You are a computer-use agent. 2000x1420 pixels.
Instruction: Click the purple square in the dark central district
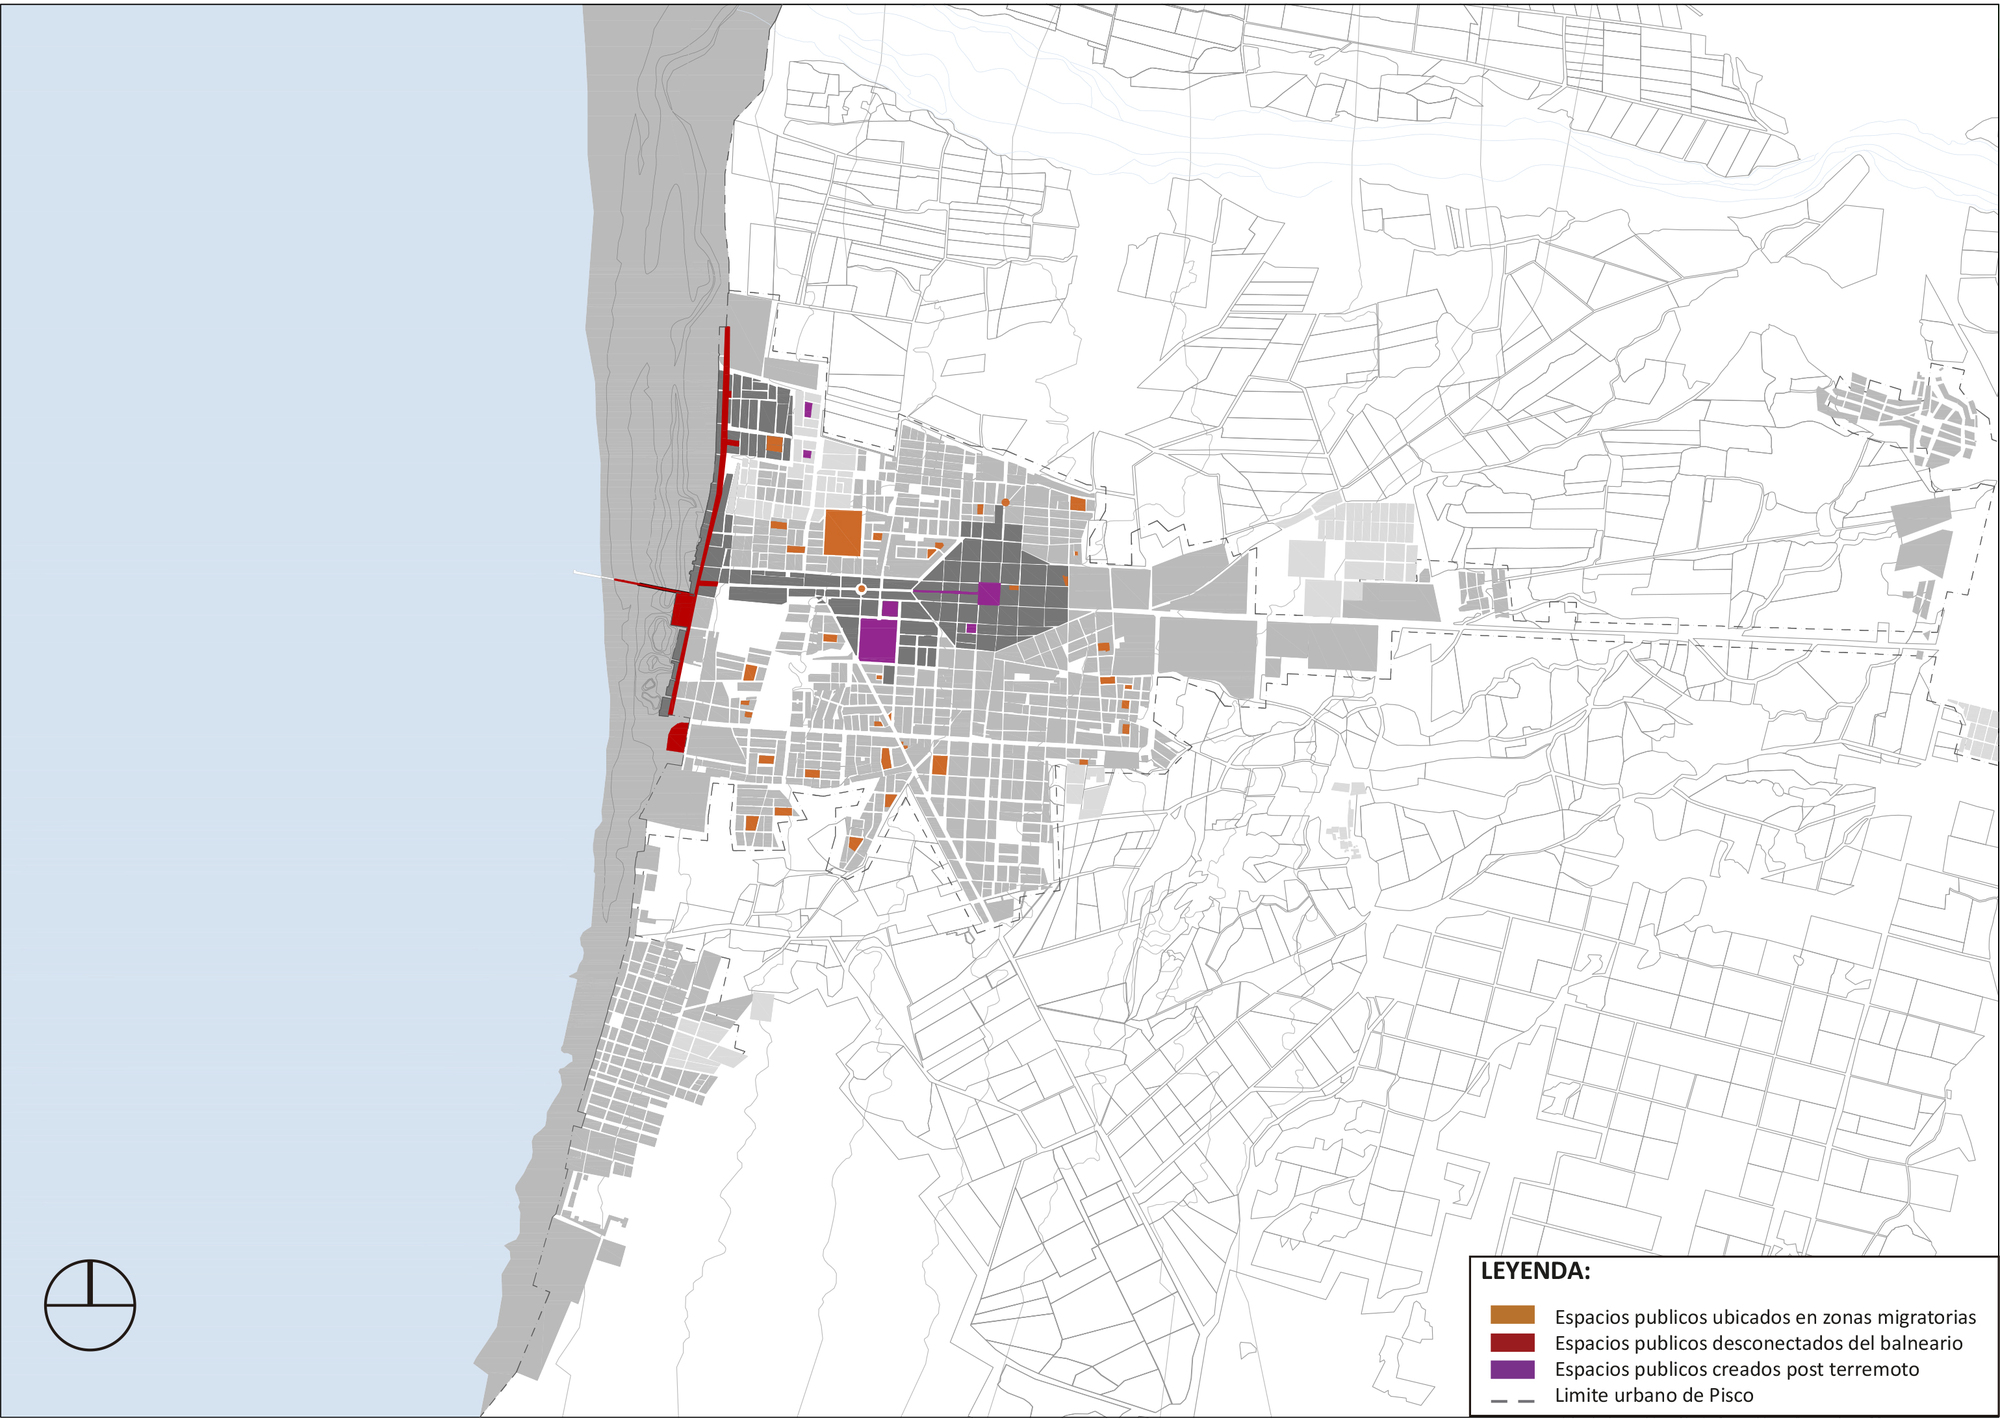(x=989, y=593)
